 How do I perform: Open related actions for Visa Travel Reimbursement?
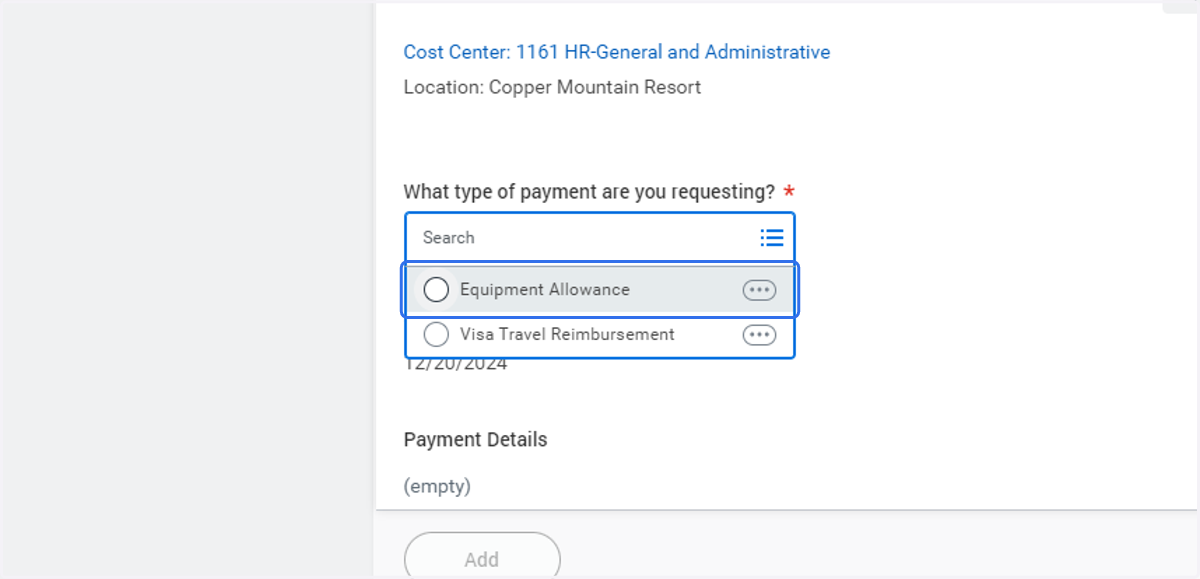pyautogui.click(x=759, y=335)
